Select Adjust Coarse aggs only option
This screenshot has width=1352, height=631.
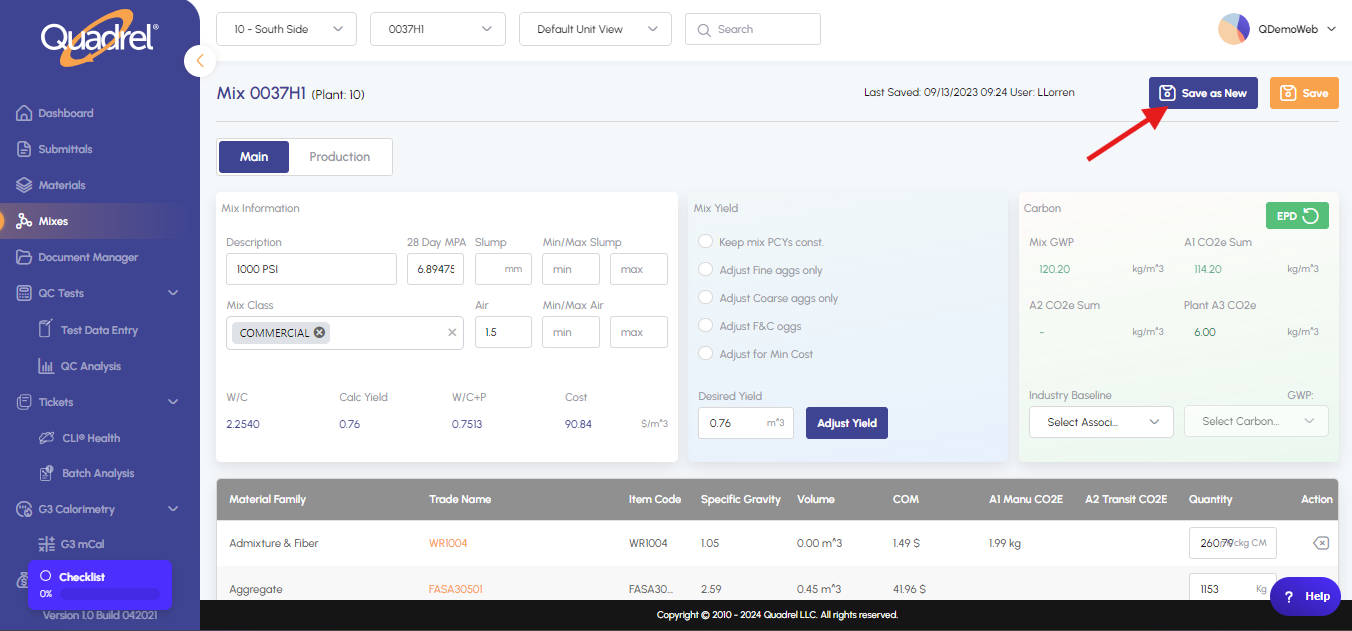point(706,298)
